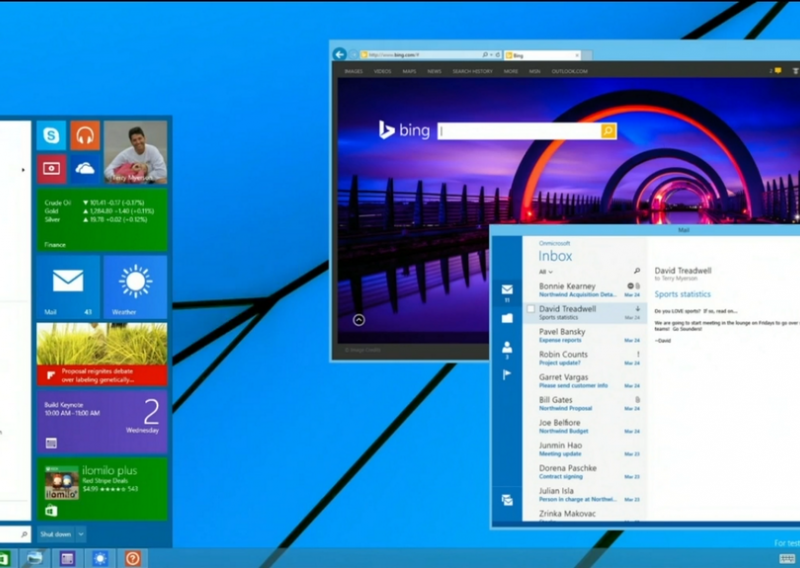Open the Calendar tile showing Build Keynote

click(102, 422)
